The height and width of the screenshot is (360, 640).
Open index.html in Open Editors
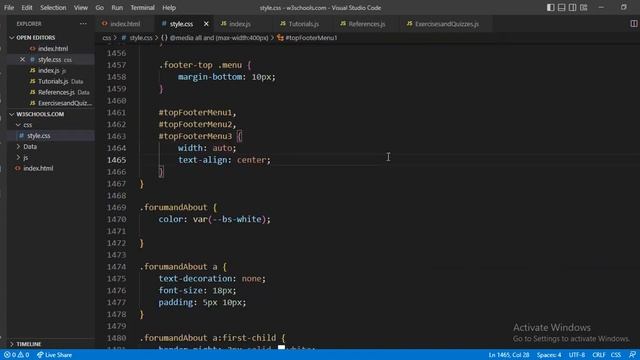pos(53,49)
